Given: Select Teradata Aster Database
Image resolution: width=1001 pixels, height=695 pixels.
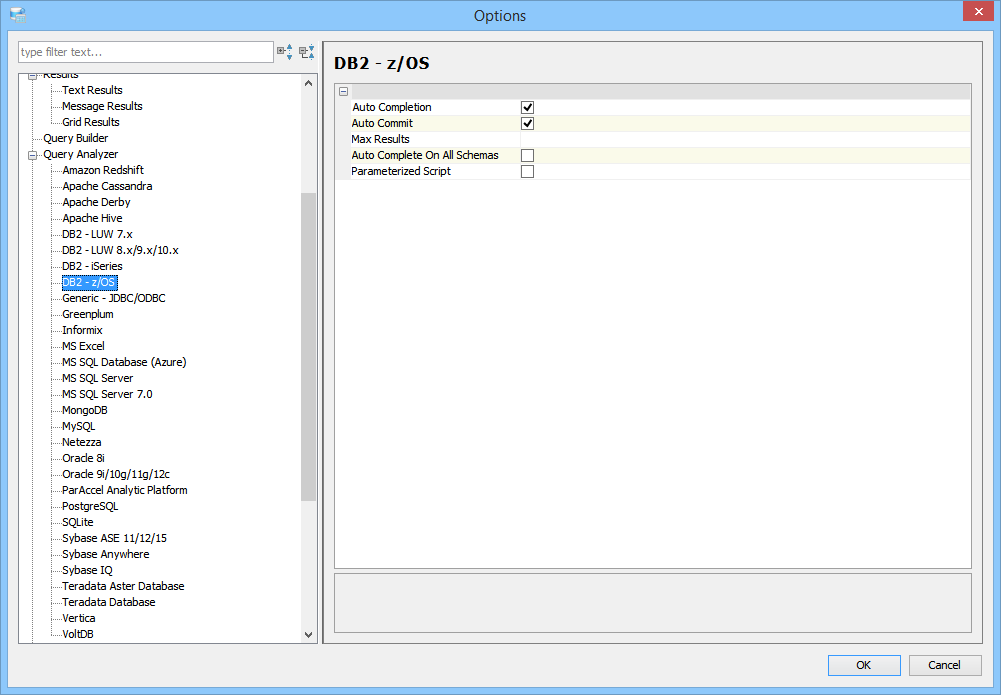Looking at the screenshot, I should pyautogui.click(x=123, y=586).
